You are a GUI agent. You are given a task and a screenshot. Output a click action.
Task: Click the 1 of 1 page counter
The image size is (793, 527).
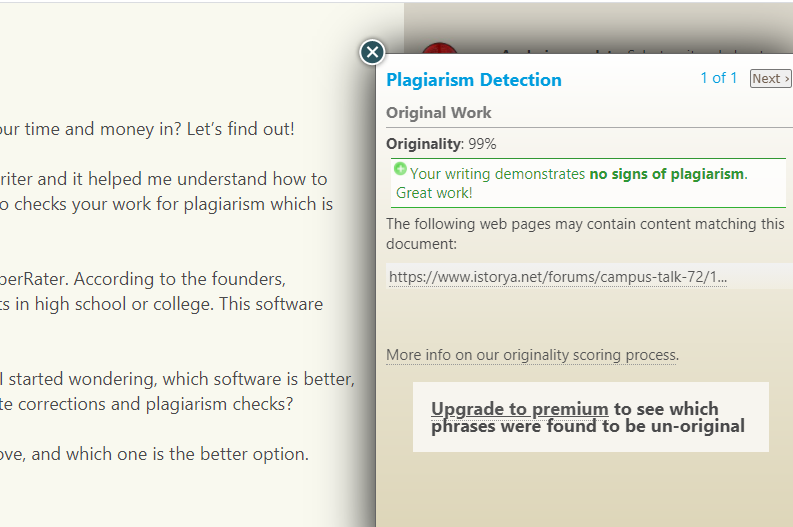tap(719, 78)
